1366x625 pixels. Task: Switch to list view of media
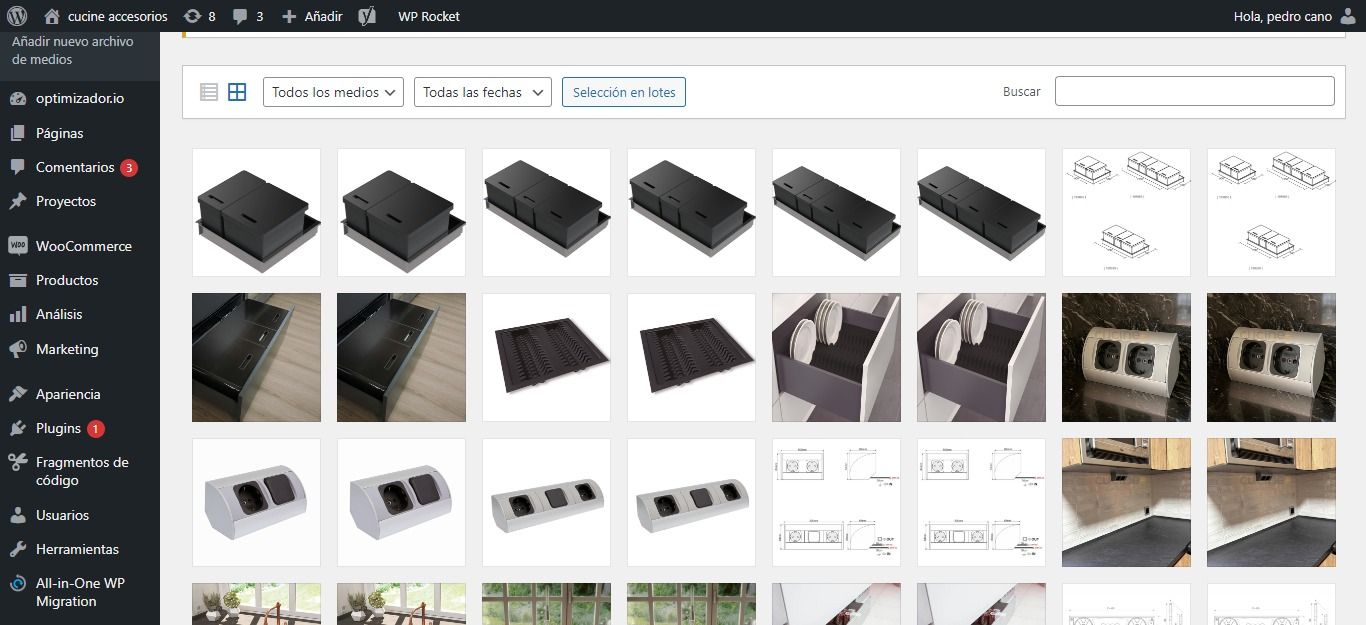coord(209,92)
